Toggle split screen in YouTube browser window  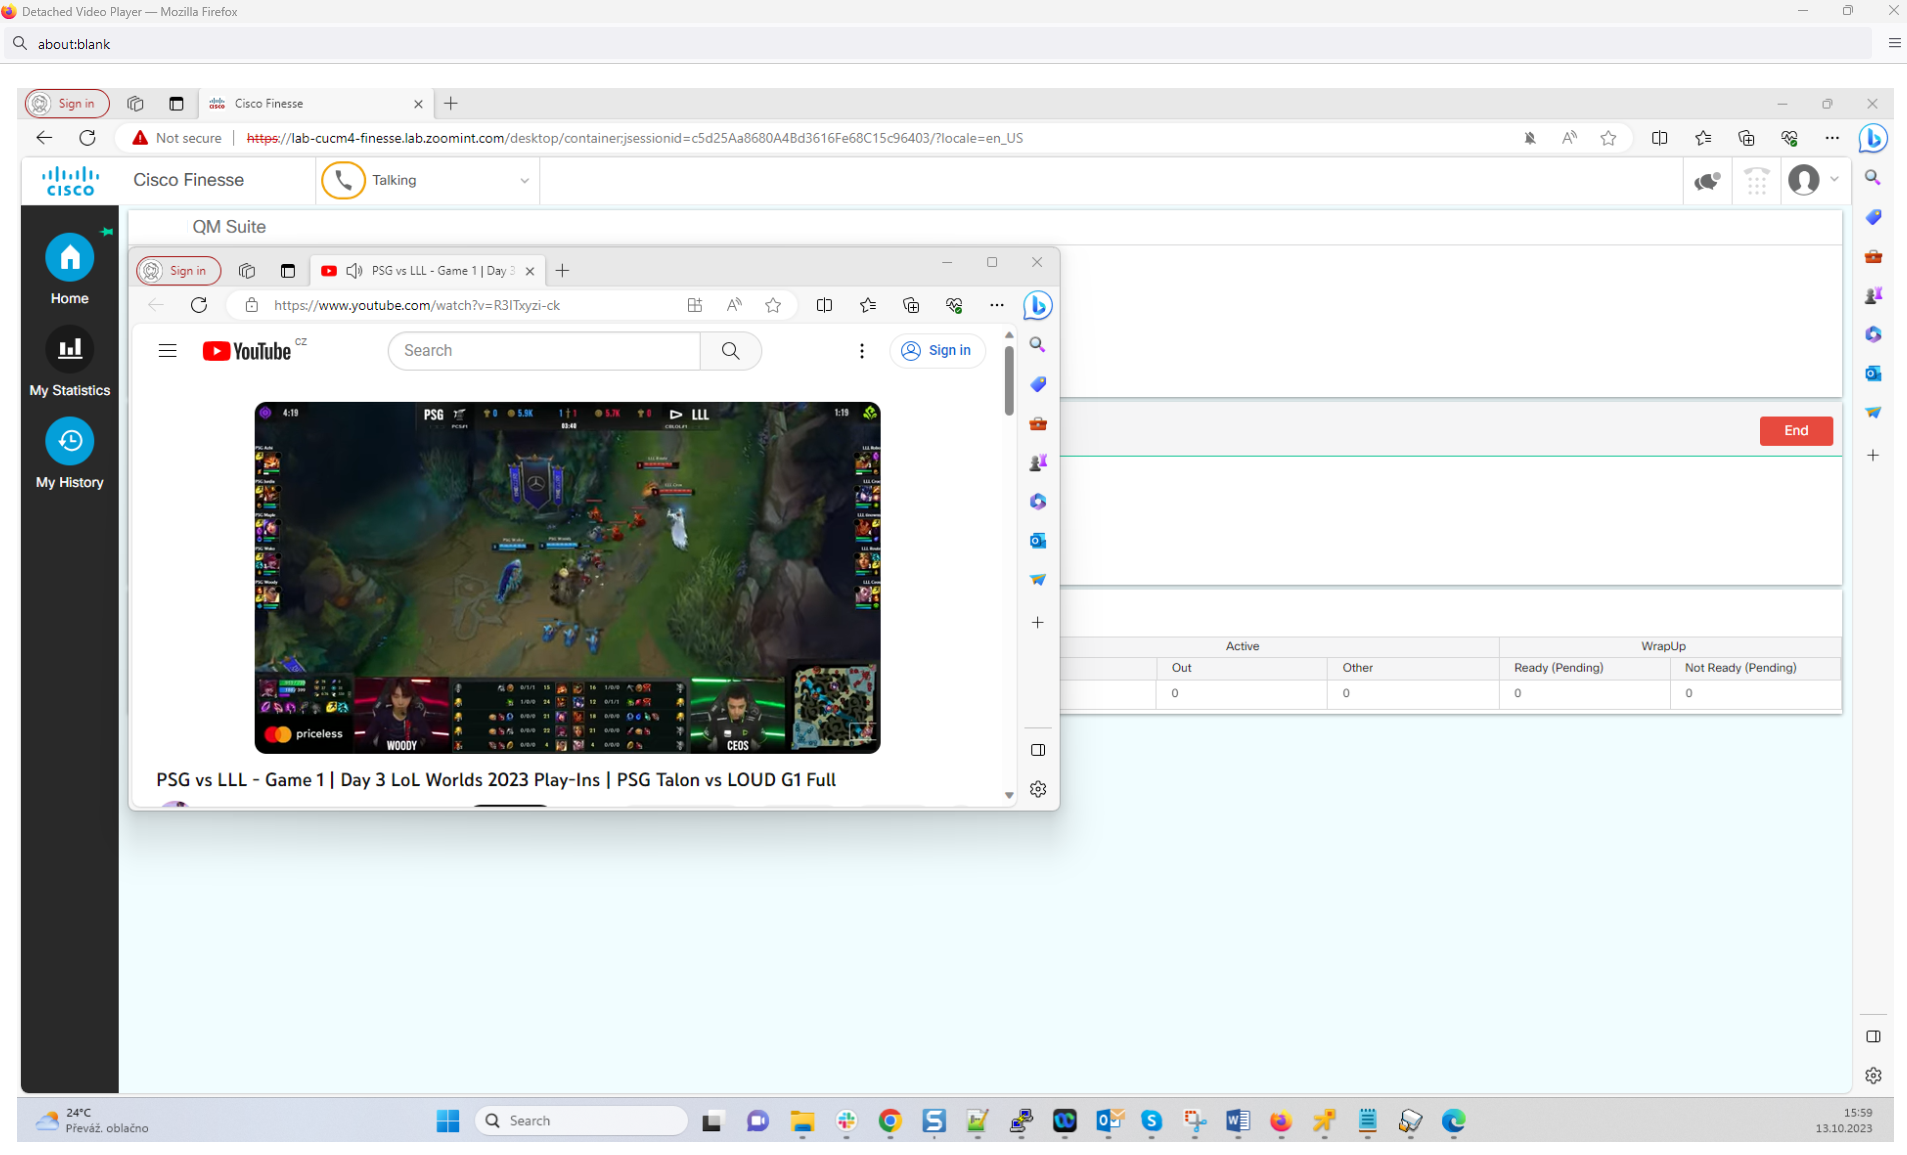pos(824,306)
